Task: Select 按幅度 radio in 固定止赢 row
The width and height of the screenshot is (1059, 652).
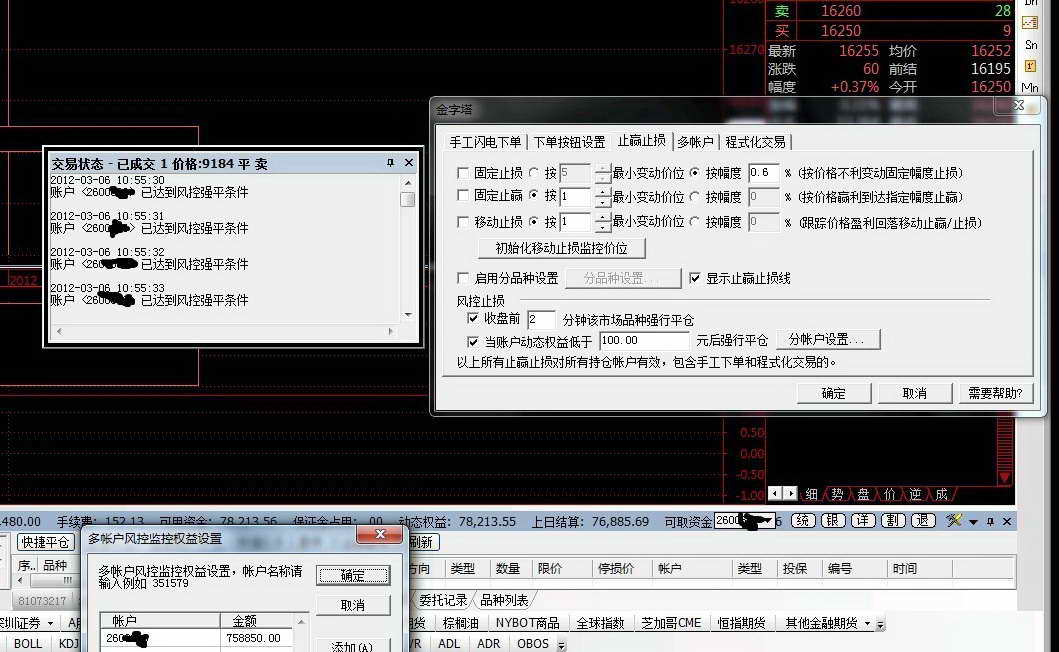Action: point(695,197)
